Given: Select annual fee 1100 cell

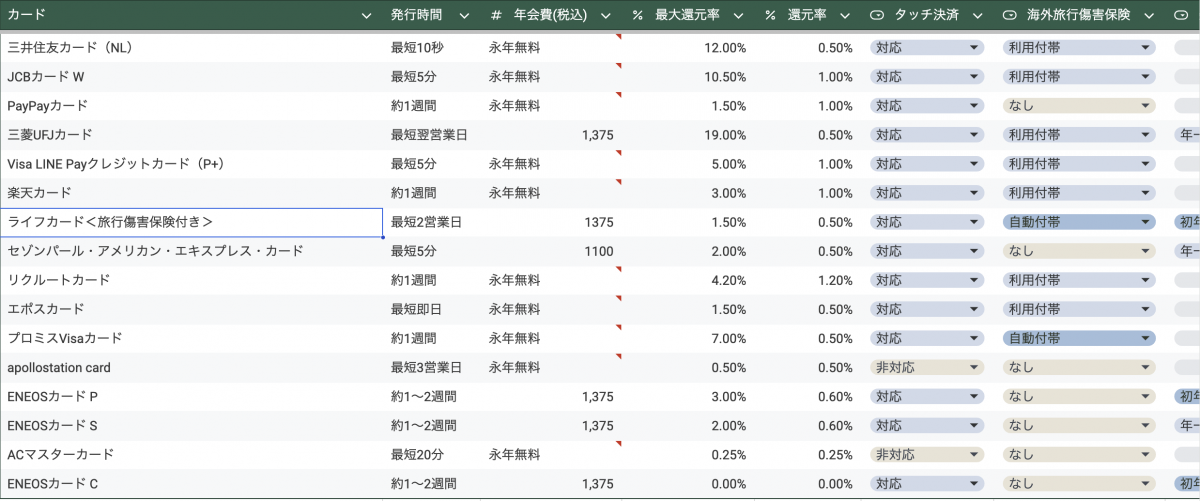Looking at the screenshot, I should [551, 251].
